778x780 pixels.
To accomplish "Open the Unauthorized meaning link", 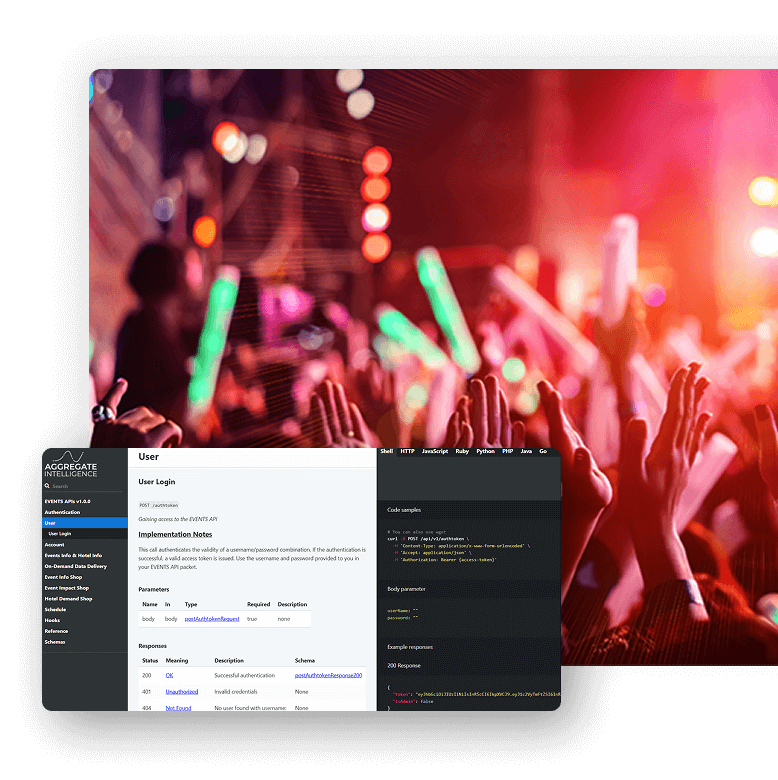I will (x=182, y=692).
